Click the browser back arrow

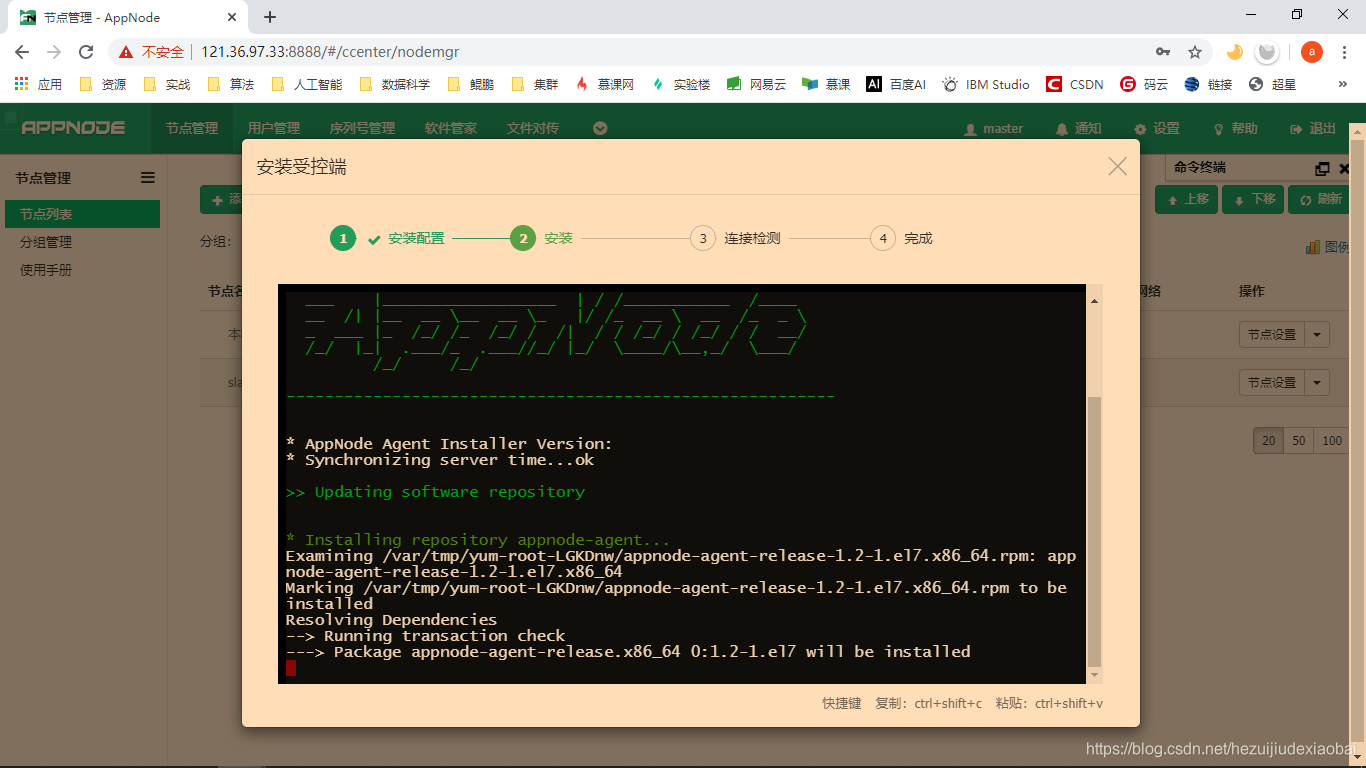(22, 52)
